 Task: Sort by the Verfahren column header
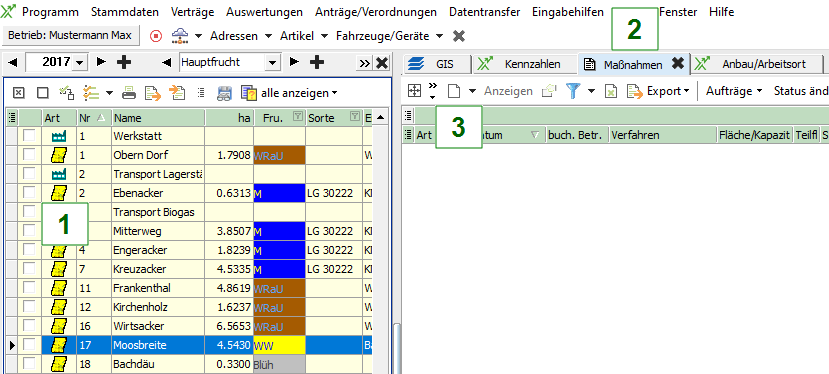point(662,135)
